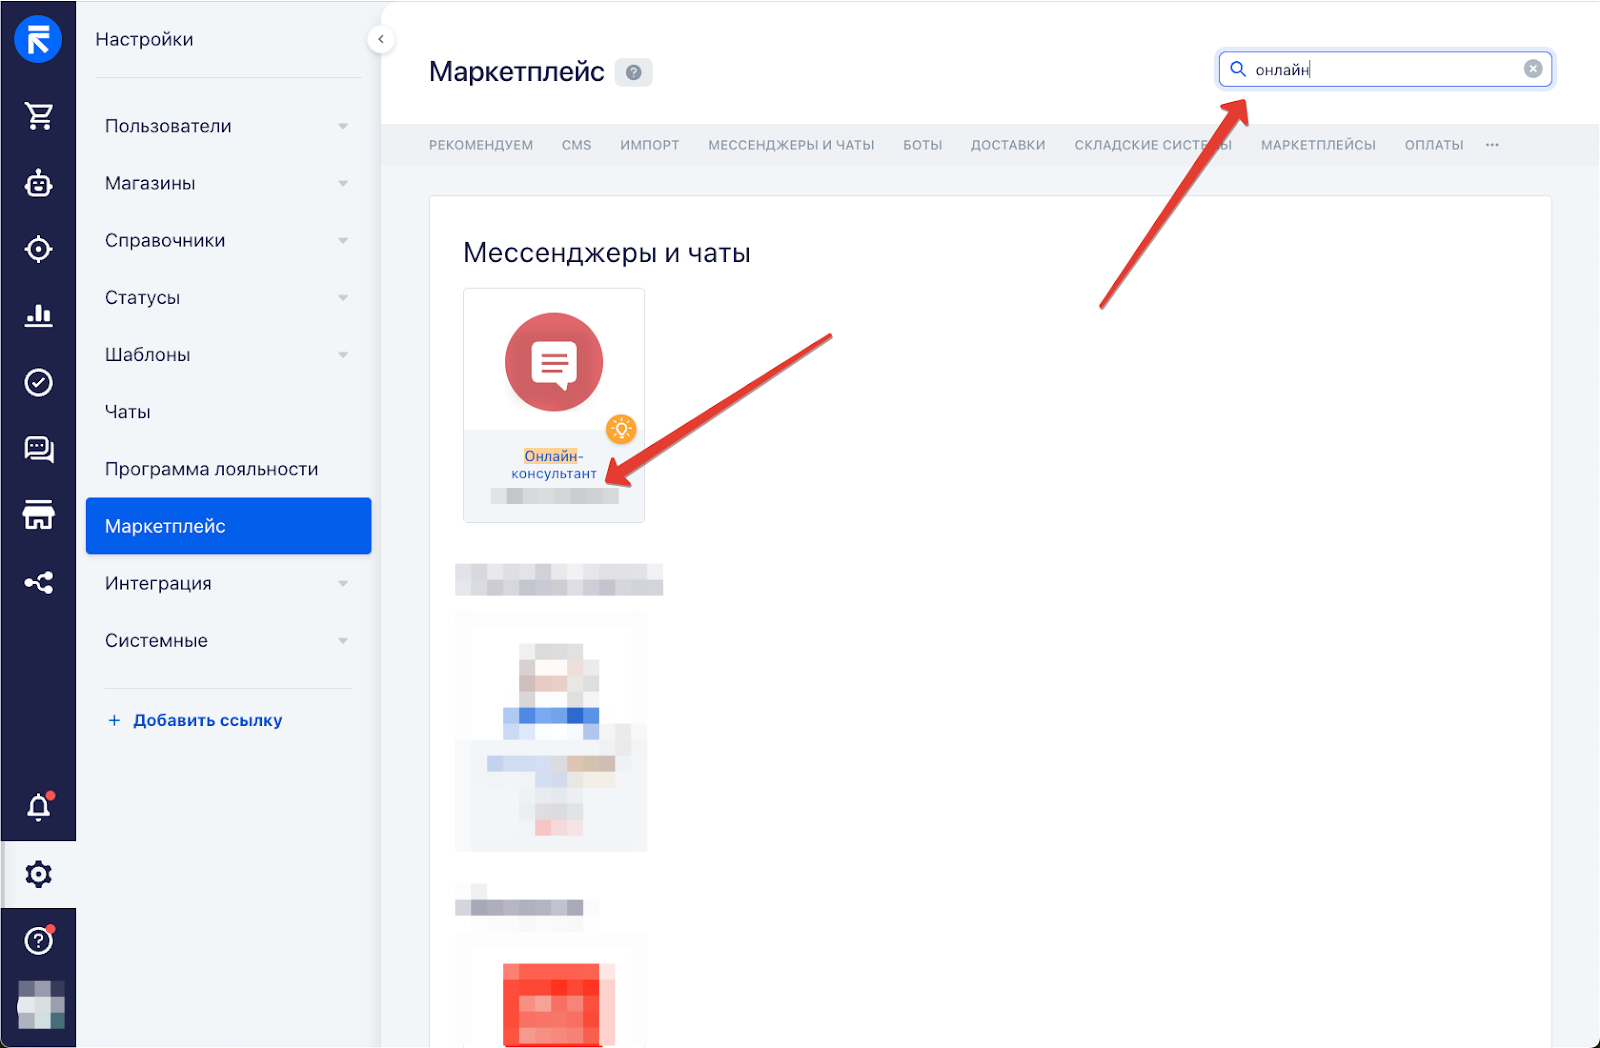Open the shopping cart section in the sidebar
Viewport: 1600px width, 1048px height.
[x=39, y=116]
